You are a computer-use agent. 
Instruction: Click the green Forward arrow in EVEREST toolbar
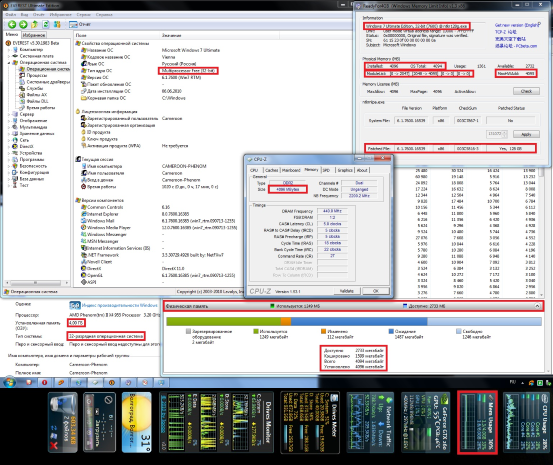point(23,24)
